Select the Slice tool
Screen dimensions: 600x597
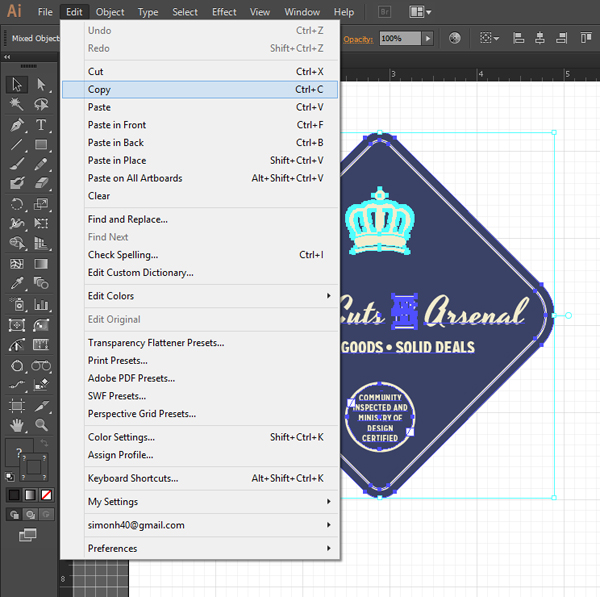point(41,406)
